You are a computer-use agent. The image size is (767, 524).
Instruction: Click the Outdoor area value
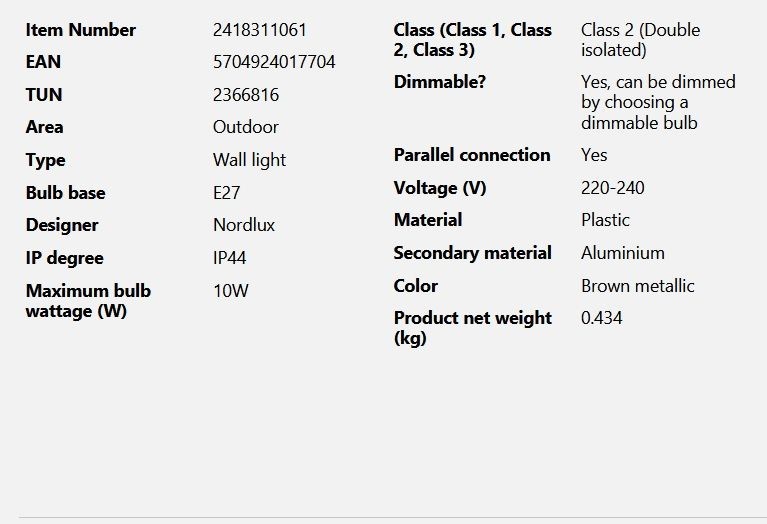(246, 127)
